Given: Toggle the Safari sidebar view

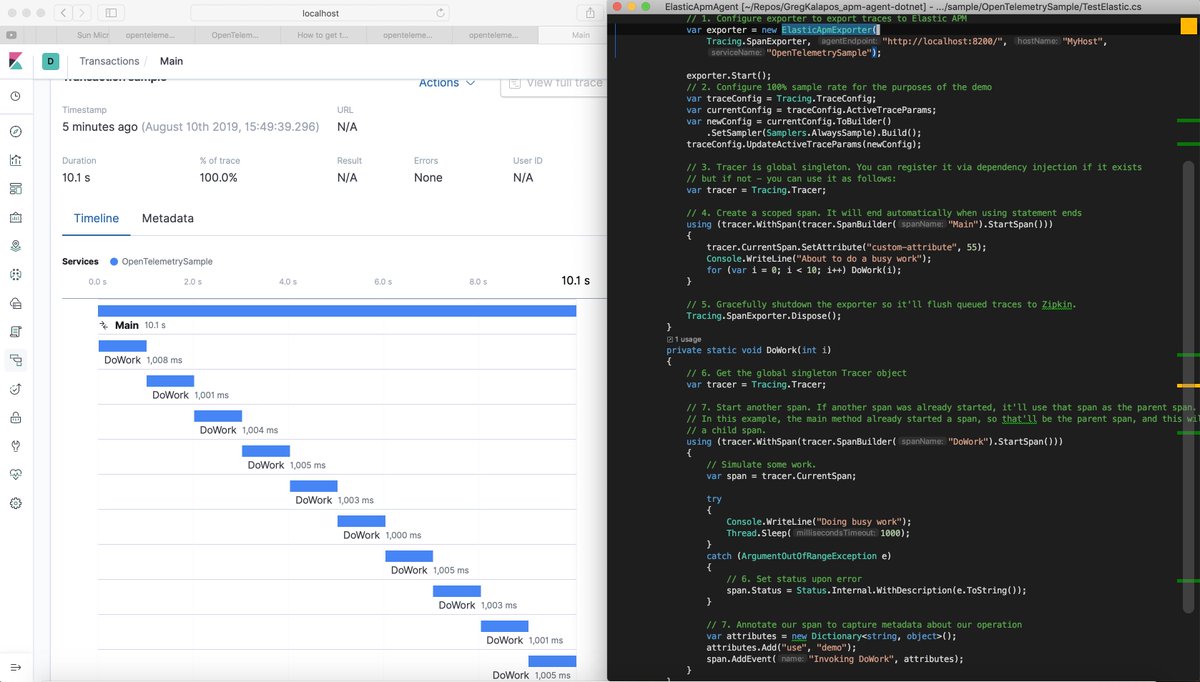Looking at the screenshot, I should click(x=110, y=12).
